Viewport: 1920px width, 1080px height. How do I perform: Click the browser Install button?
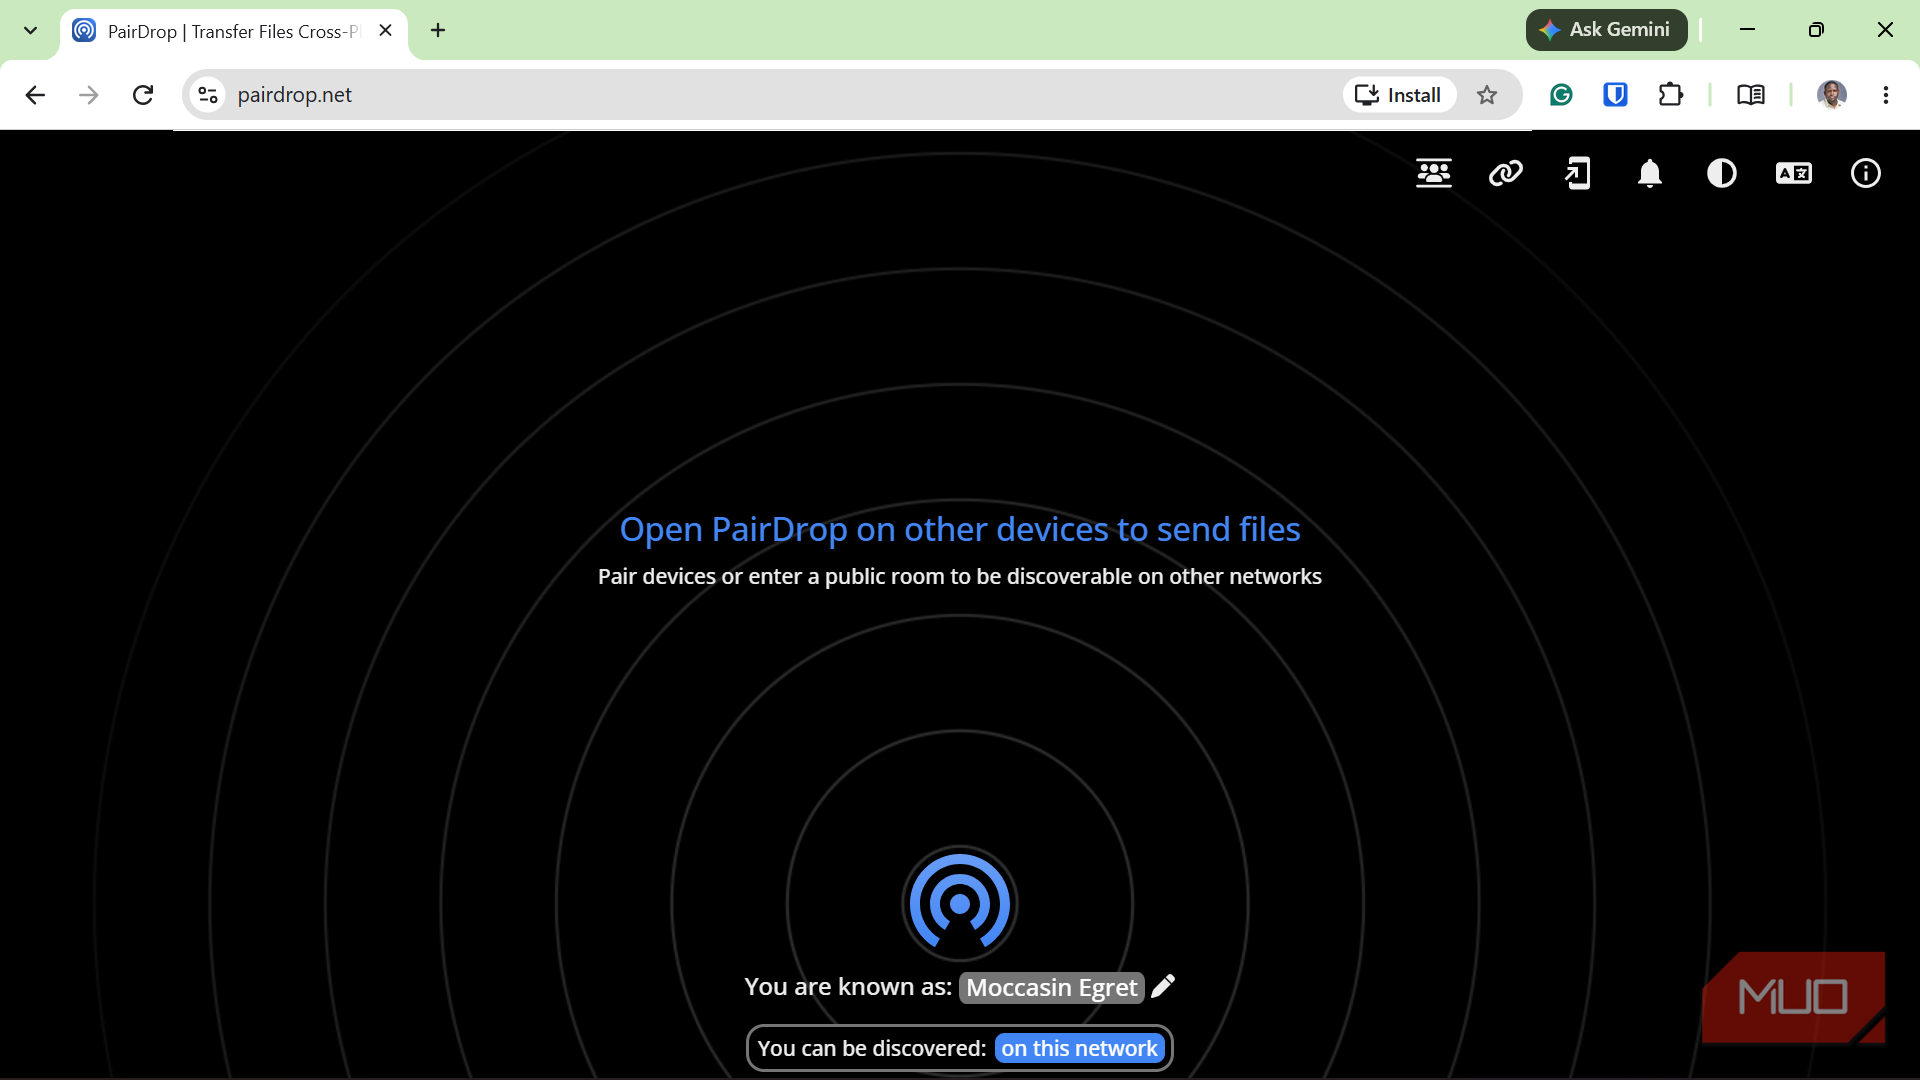click(1398, 95)
